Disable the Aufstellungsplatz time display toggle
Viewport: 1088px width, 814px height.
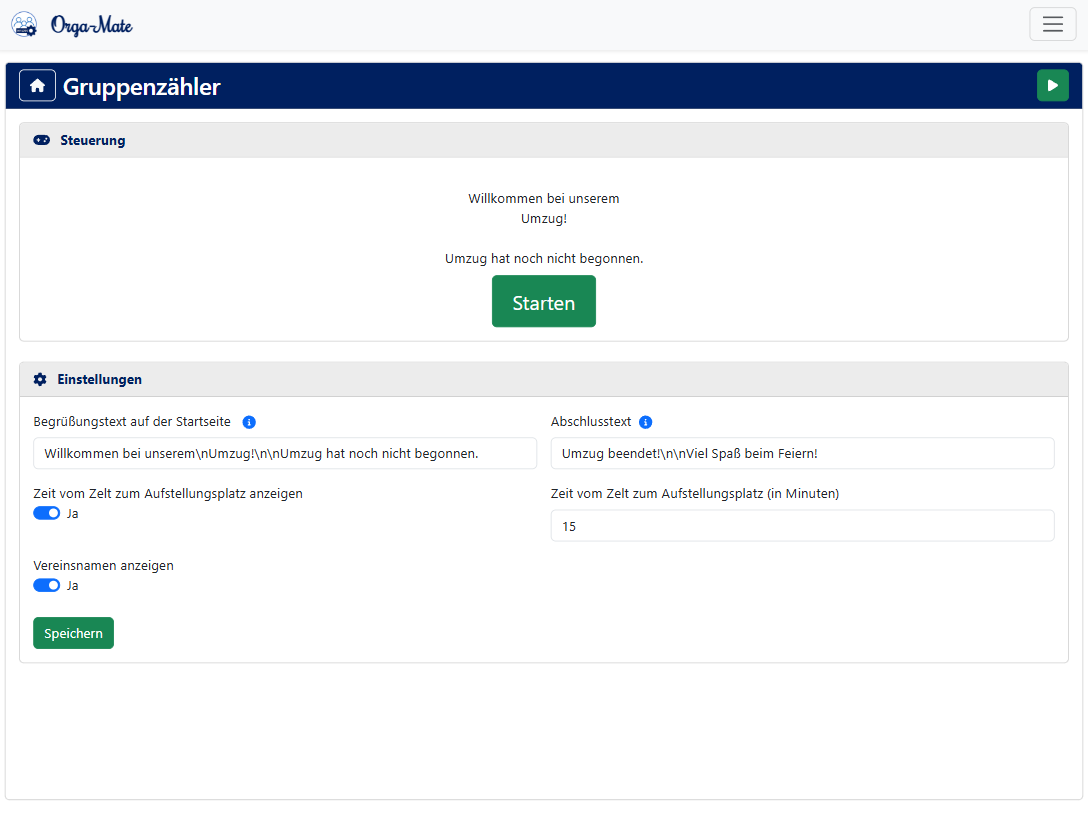click(x=47, y=513)
